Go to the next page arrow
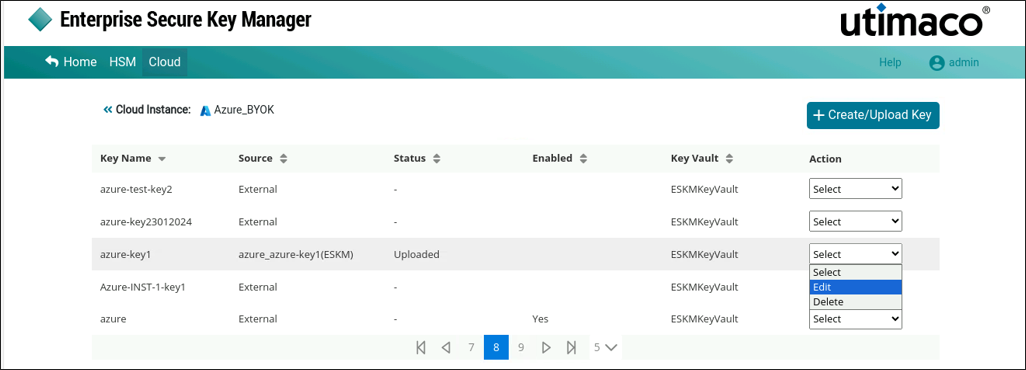This screenshot has width=1026, height=370. pos(546,348)
